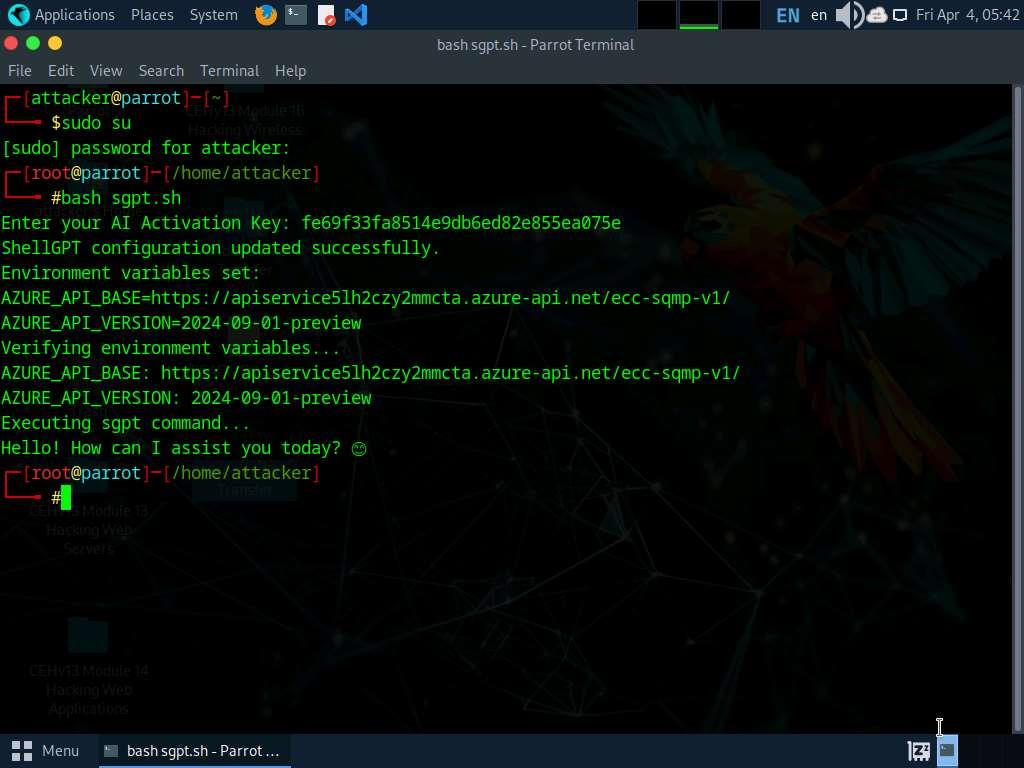The width and height of the screenshot is (1024, 768).
Task: Open the terminal Search menu
Action: coord(161,71)
